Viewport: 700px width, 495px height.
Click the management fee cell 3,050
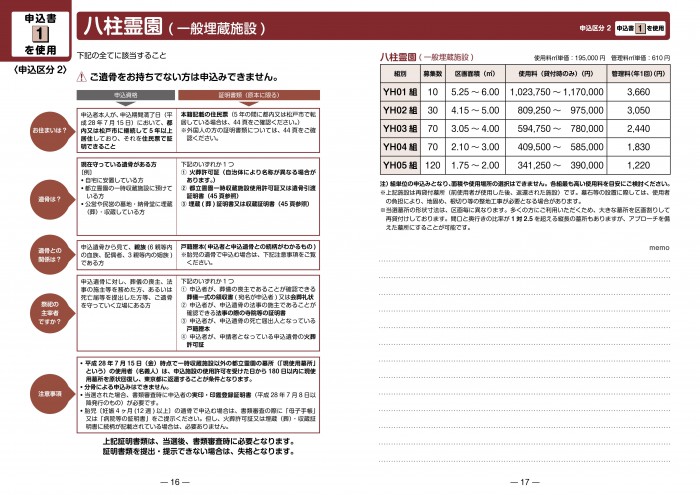pos(638,110)
